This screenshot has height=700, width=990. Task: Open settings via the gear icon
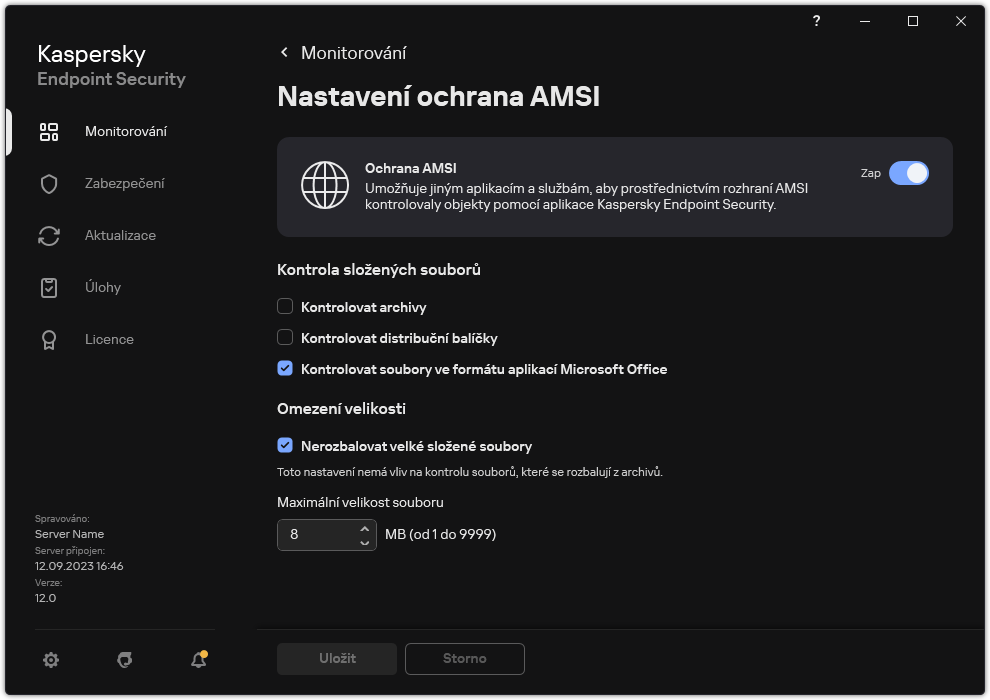click(x=51, y=660)
